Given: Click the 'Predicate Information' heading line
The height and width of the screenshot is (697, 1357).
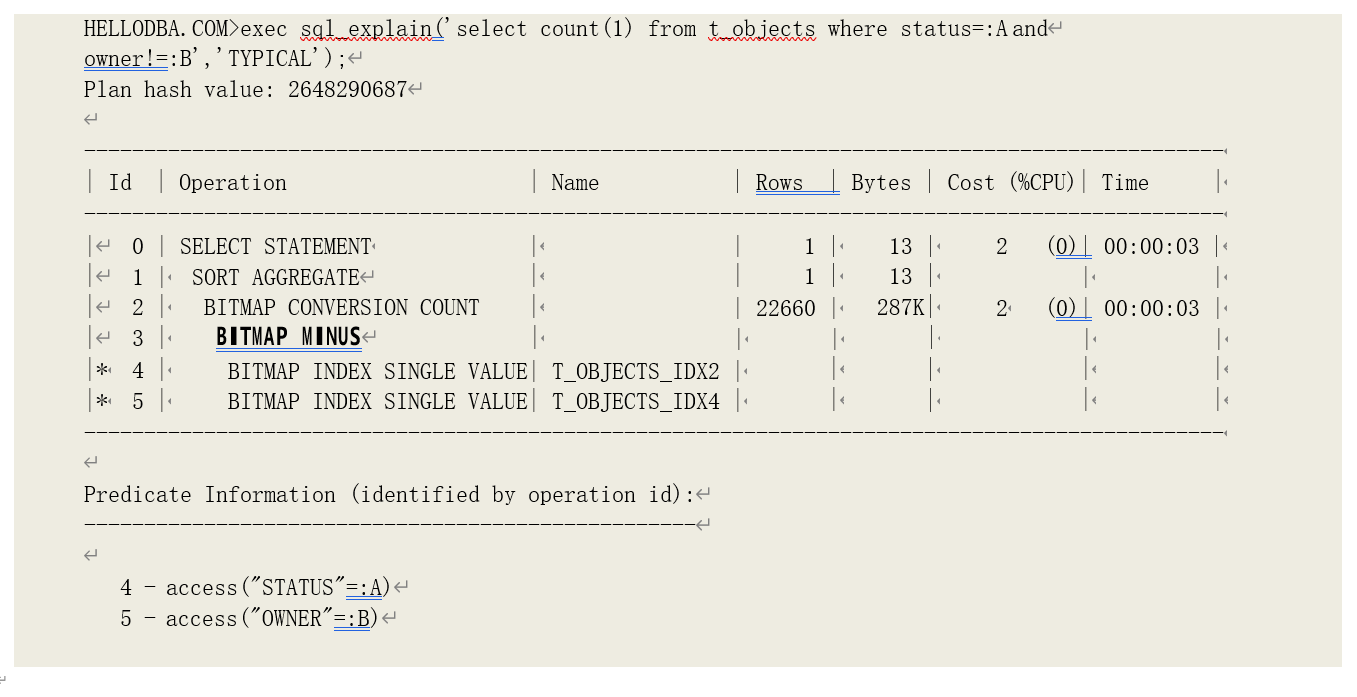Looking at the screenshot, I should point(389,494).
